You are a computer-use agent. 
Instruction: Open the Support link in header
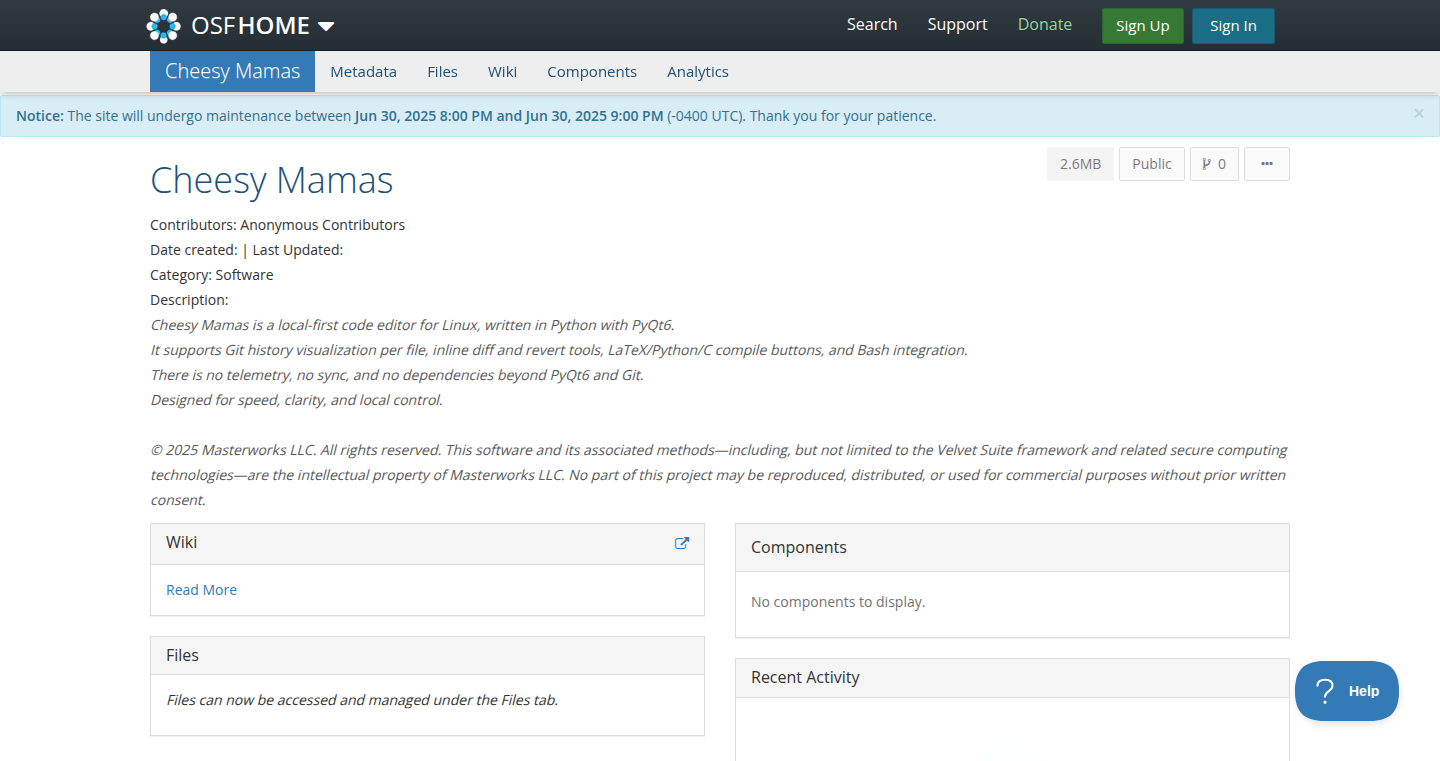click(x=957, y=25)
